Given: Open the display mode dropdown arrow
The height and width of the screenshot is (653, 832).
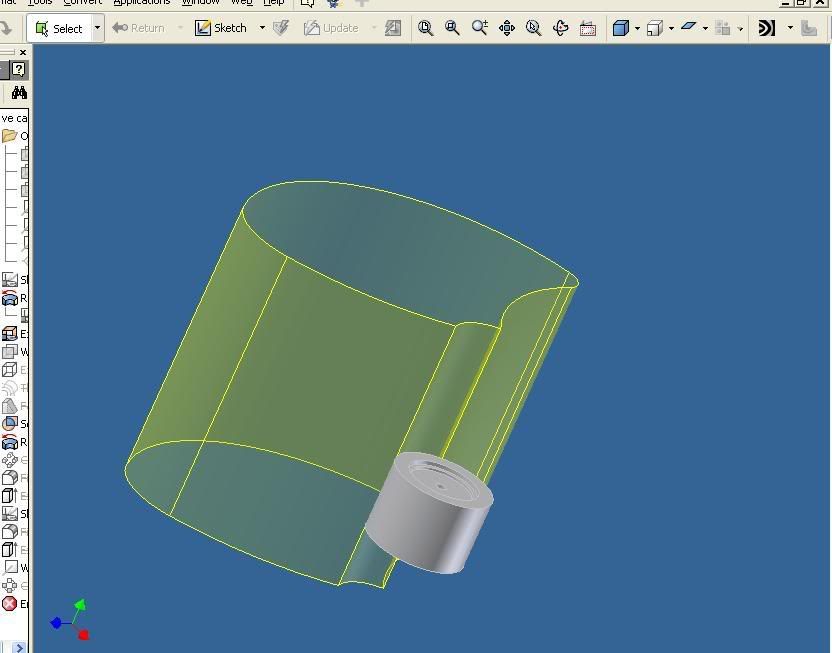Looking at the screenshot, I should pyautogui.click(x=637, y=28).
